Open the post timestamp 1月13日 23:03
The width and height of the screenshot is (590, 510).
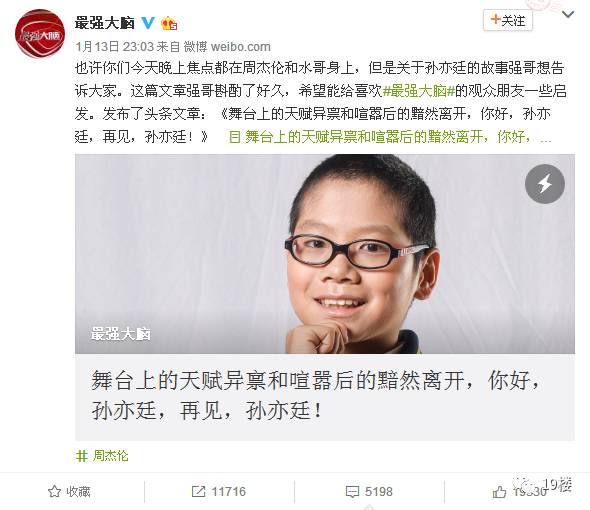click(114, 47)
